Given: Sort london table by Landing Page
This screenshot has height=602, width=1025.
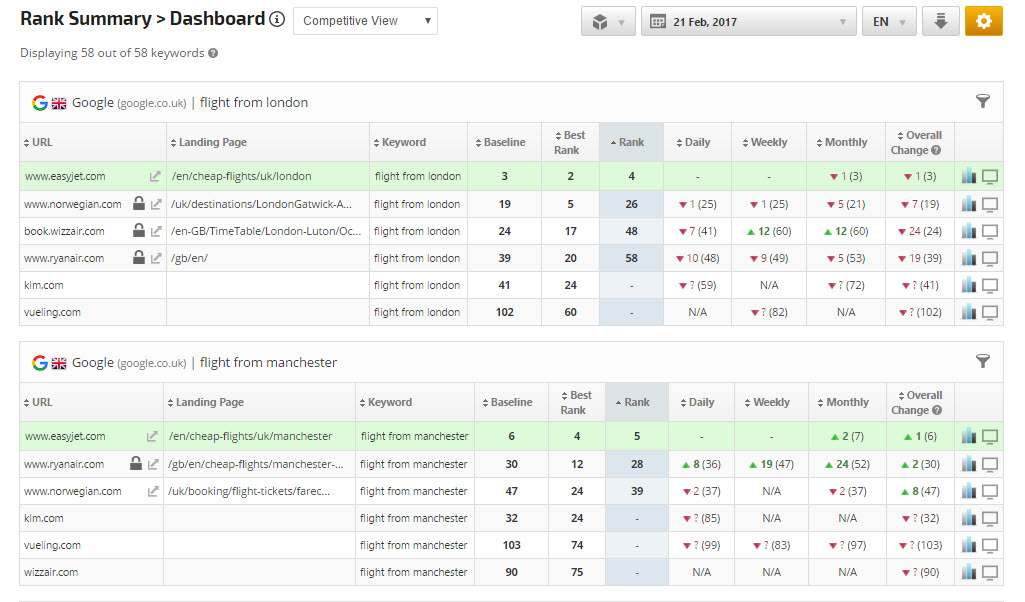Looking at the screenshot, I should (x=209, y=142).
